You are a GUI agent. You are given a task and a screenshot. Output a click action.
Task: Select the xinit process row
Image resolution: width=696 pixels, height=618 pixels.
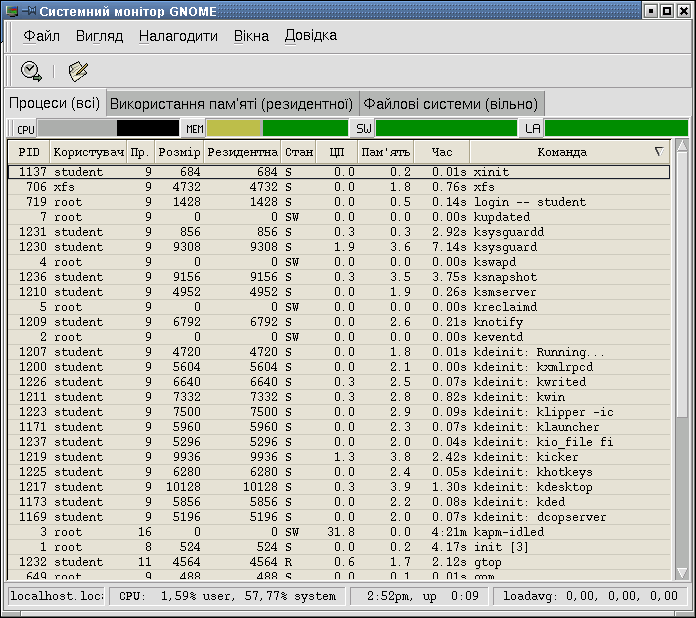339,172
